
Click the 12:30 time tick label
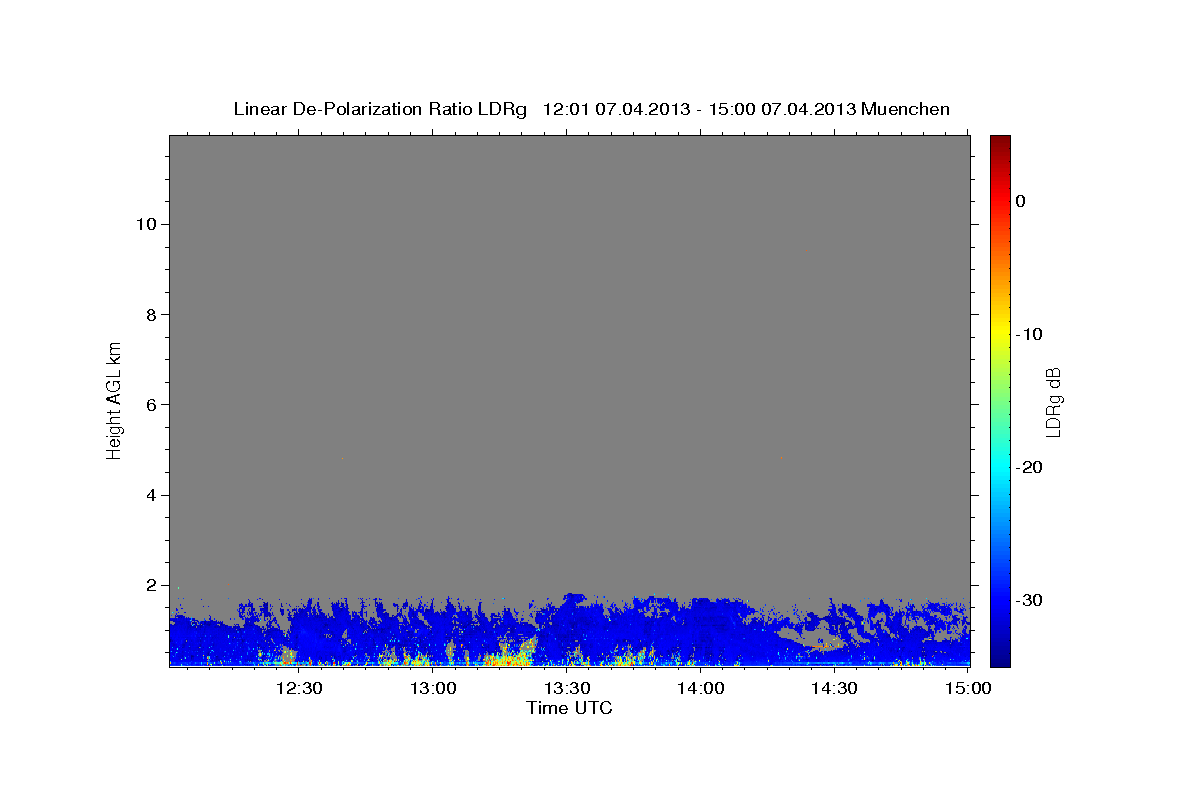298,688
